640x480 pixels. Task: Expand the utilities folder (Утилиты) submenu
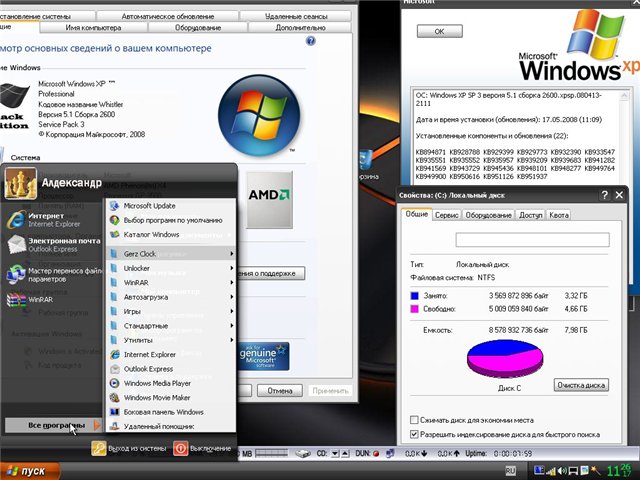(x=171, y=340)
